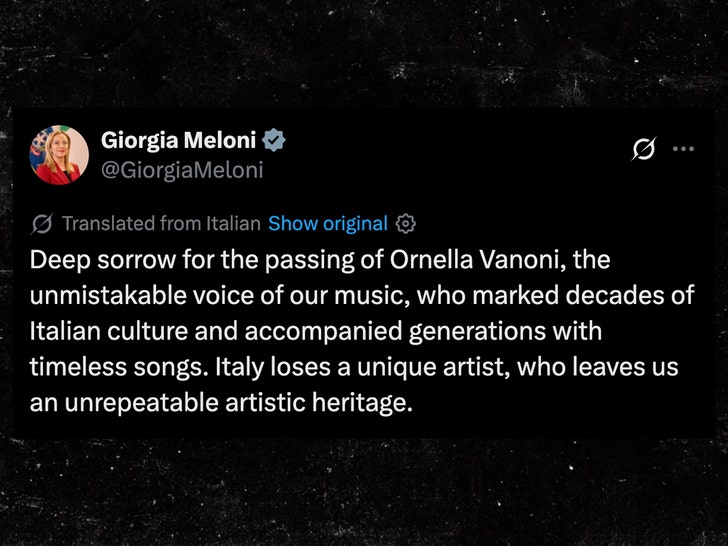The height and width of the screenshot is (546, 728).
Task: Click the blue verified badge
Action: click(x=275, y=141)
